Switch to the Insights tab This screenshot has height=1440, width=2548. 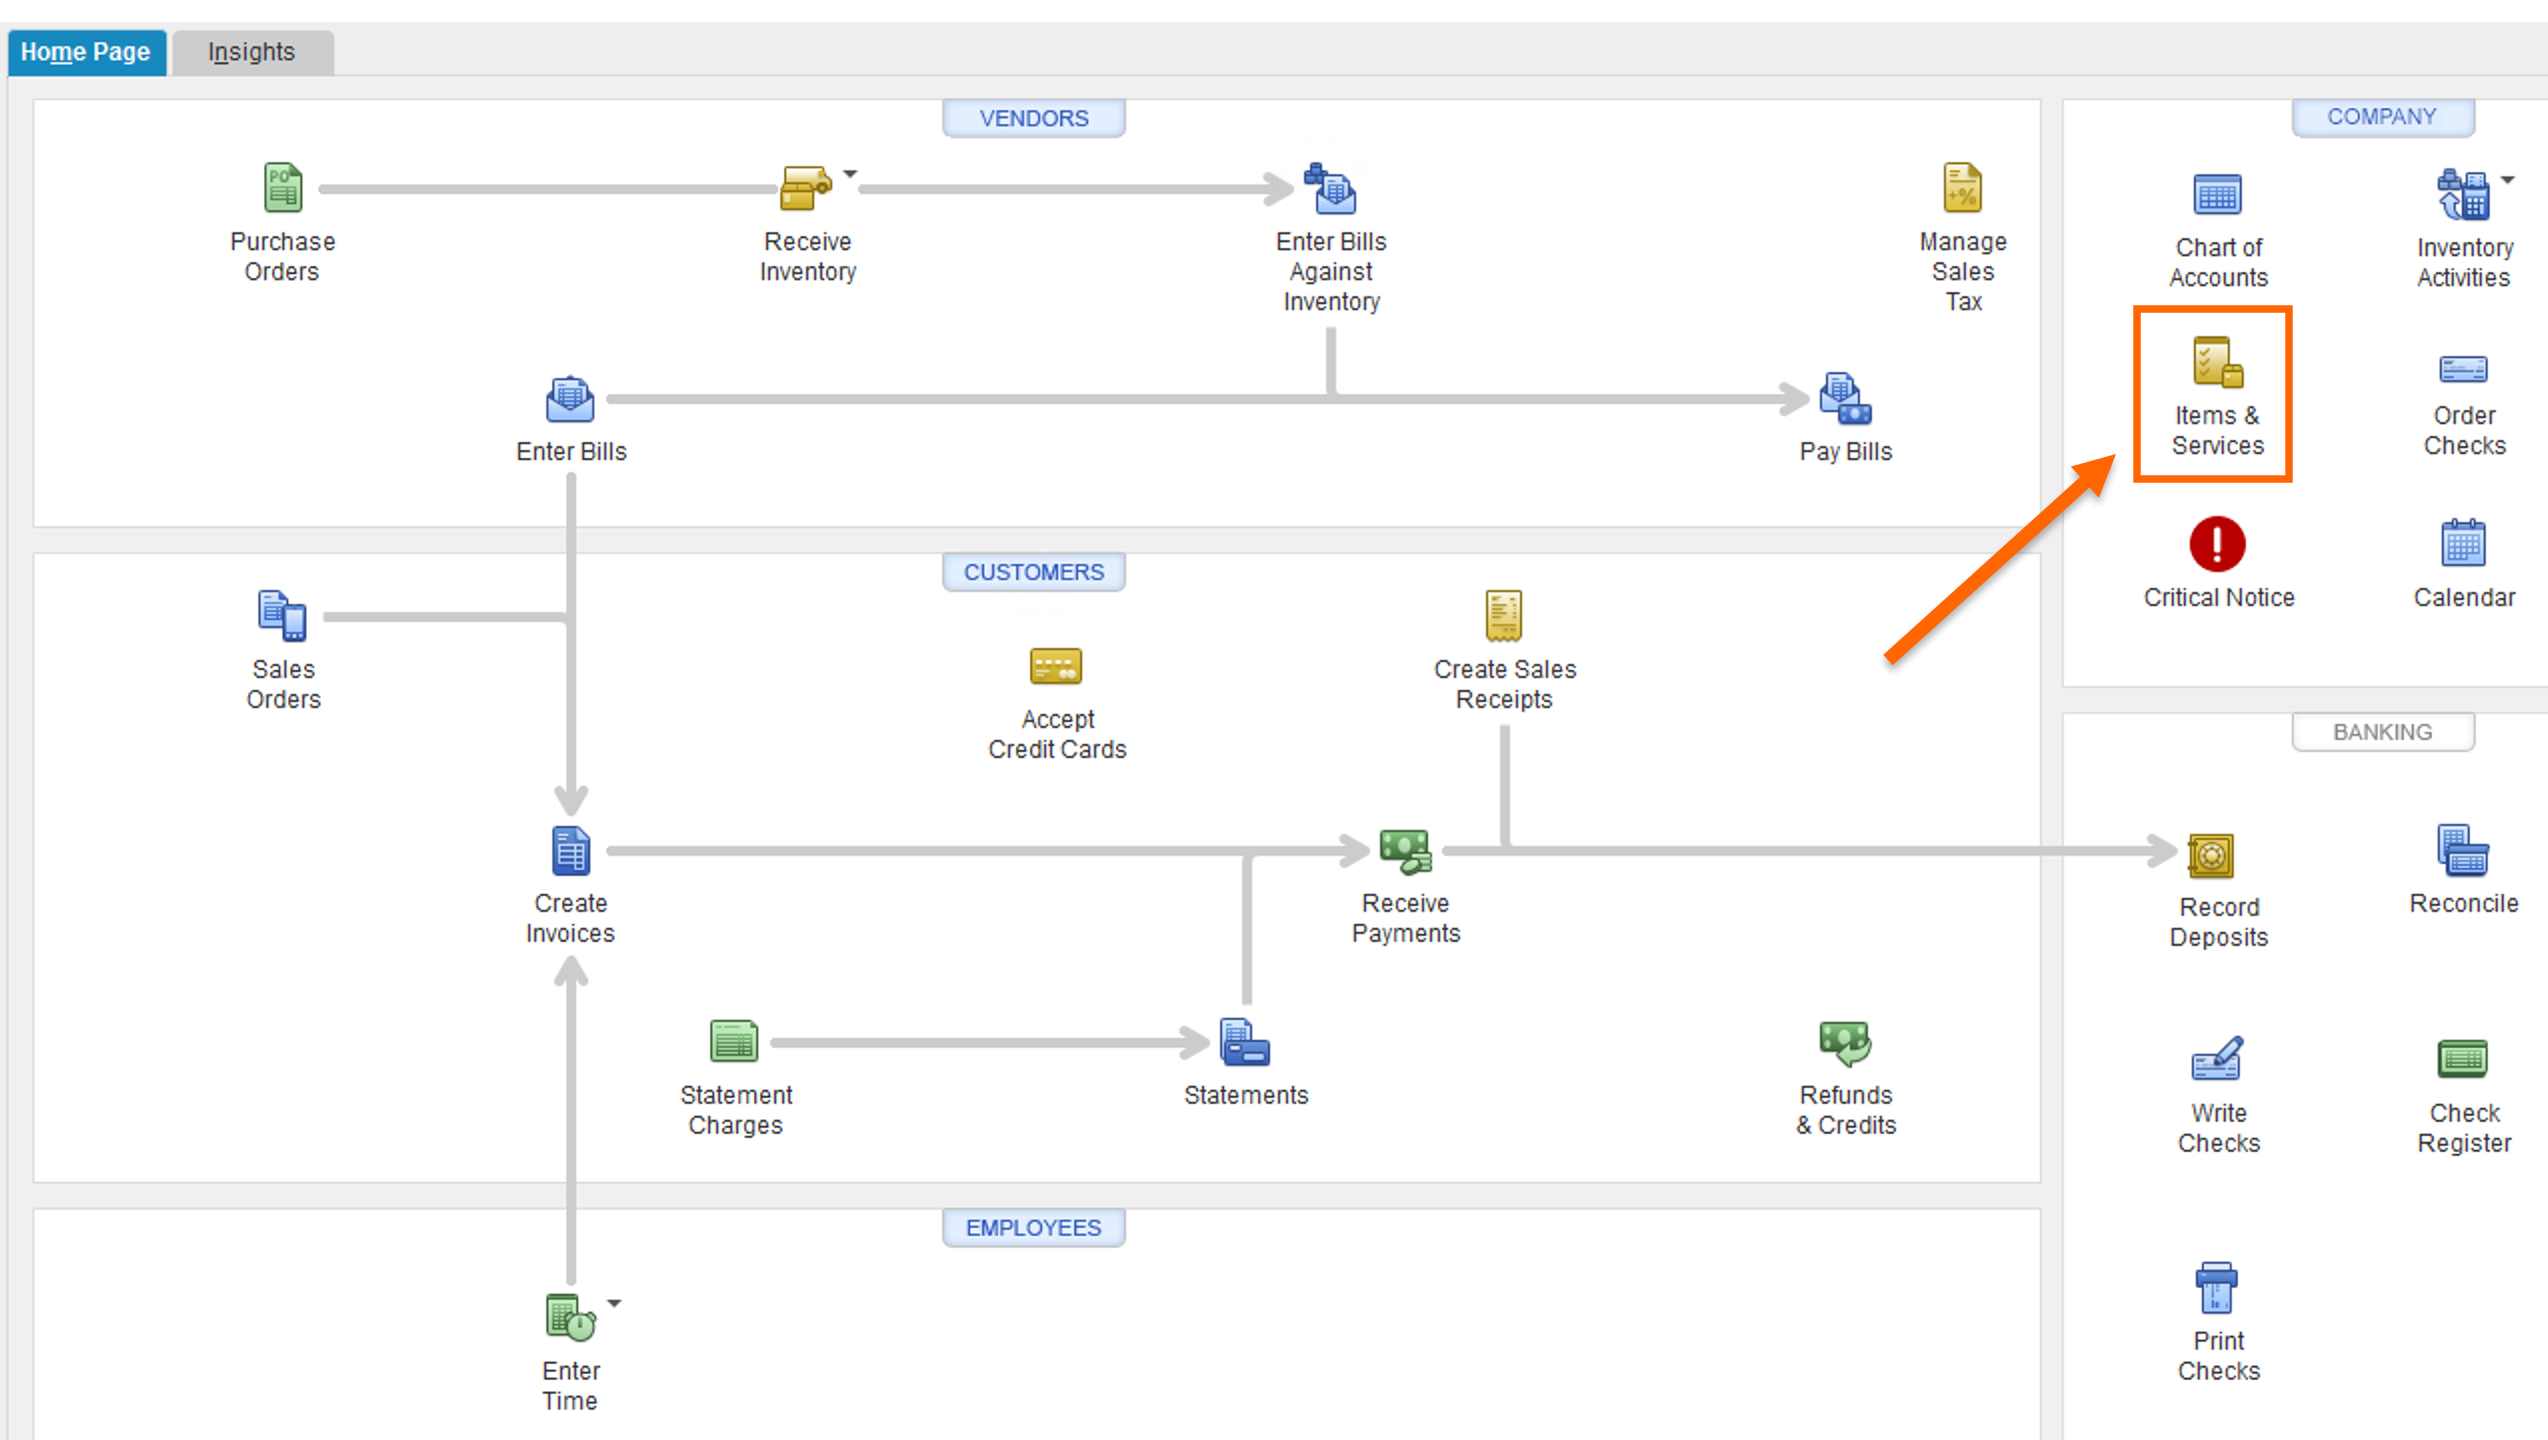click(252, 52)
